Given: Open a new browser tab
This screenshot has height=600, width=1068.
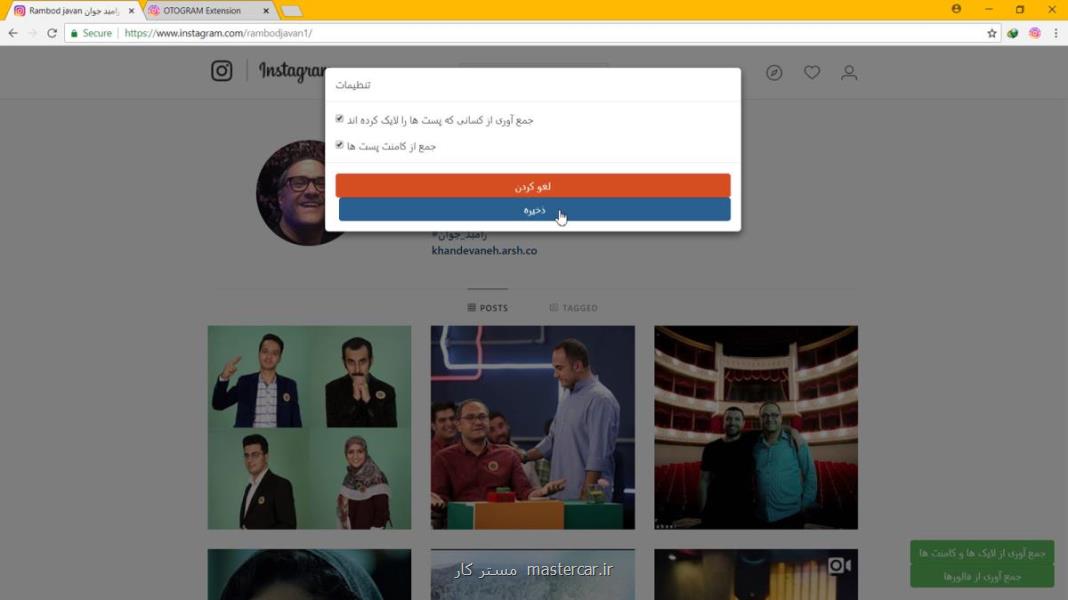Looking at the screenshot, I should click(291, 11).
